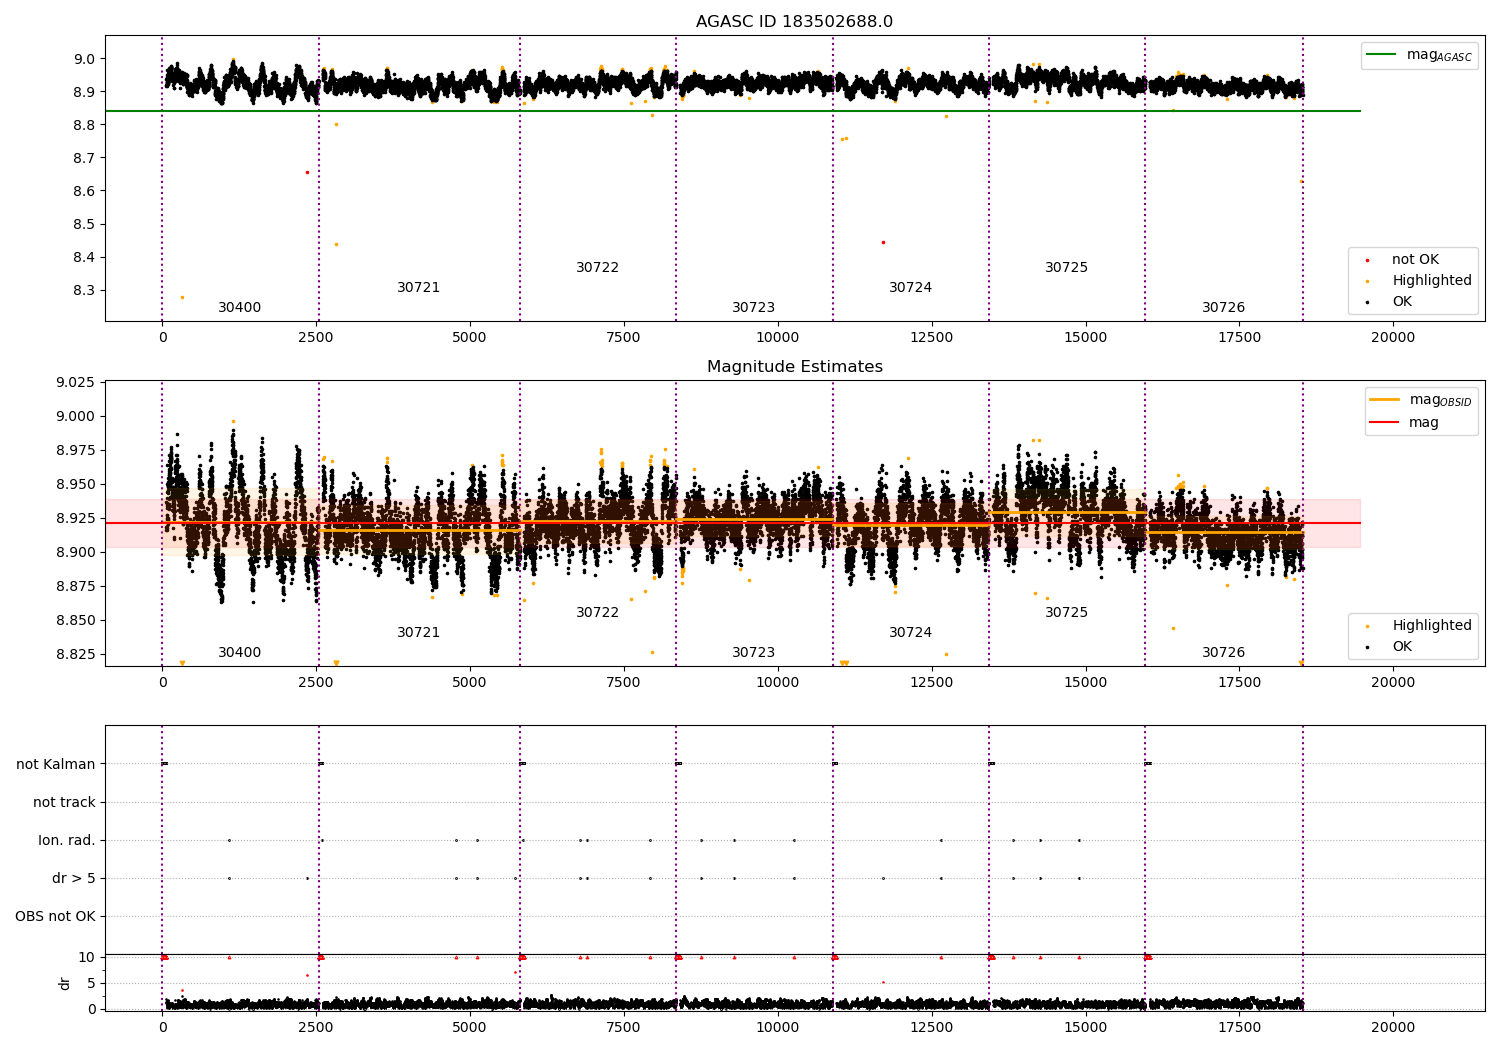Screen dimensions: 1500x1050
Task: Click the 8.975 y-axis tick label
Action: pyautogui.click(x=77, y=451)
